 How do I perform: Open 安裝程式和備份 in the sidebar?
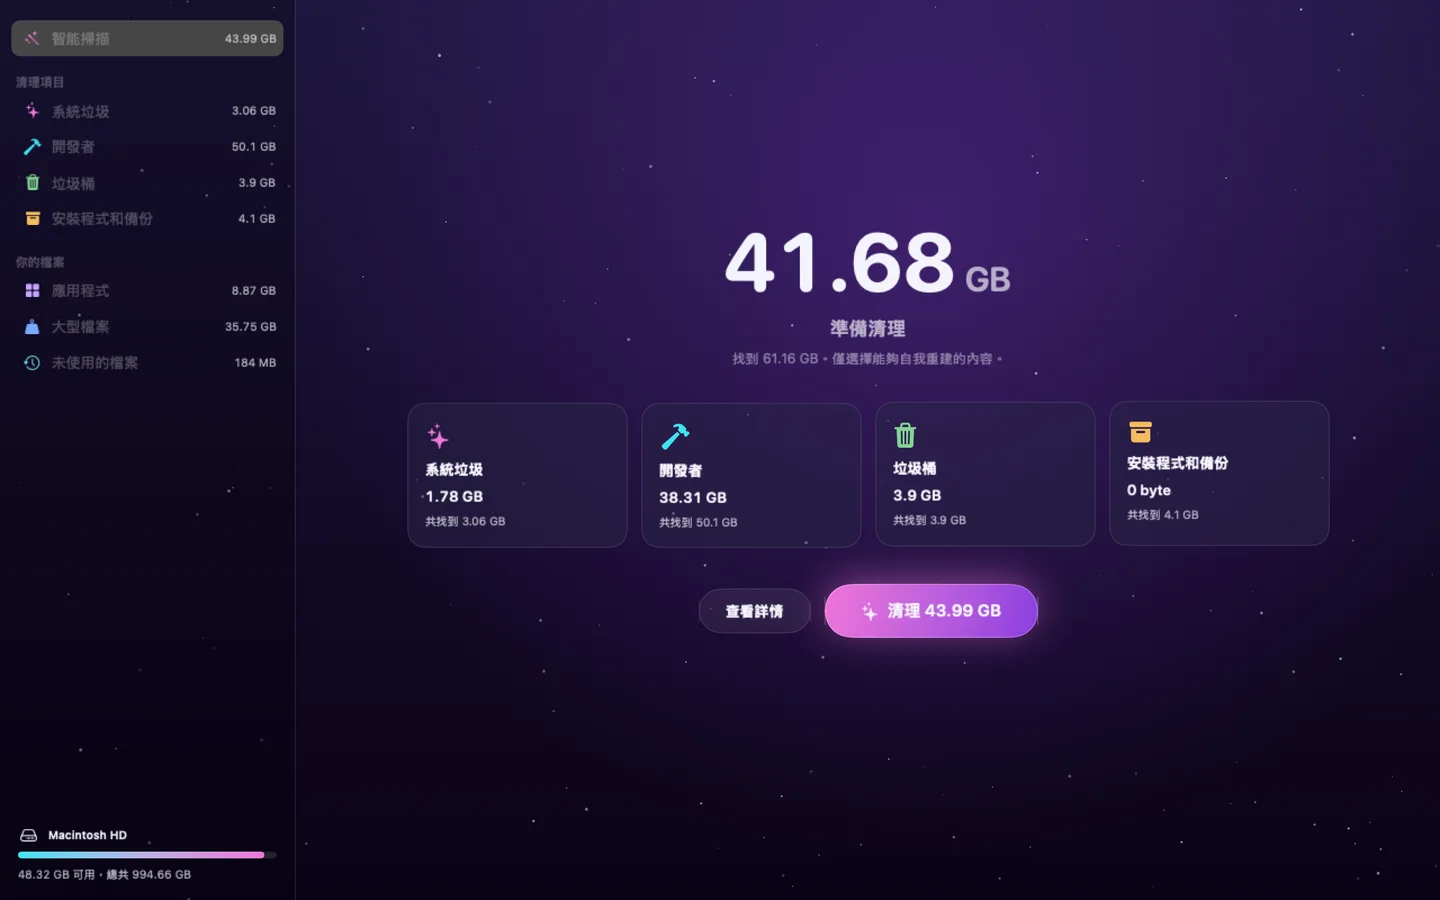147,219
